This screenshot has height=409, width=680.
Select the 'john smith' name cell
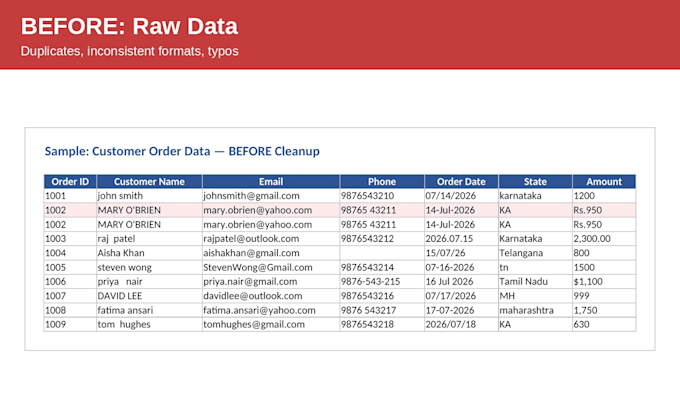pos(149,196)
